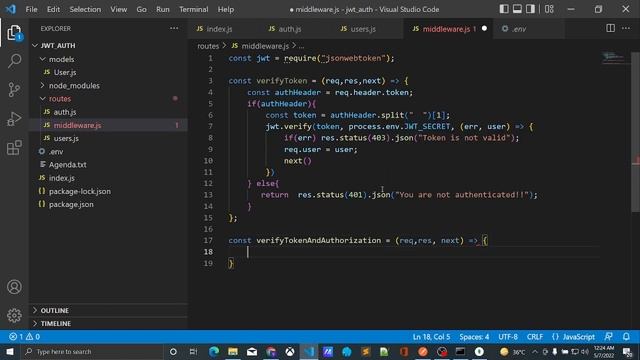Open editor more actions ellipsis
This screenshot has height=360, width=640.
[626, 28]
